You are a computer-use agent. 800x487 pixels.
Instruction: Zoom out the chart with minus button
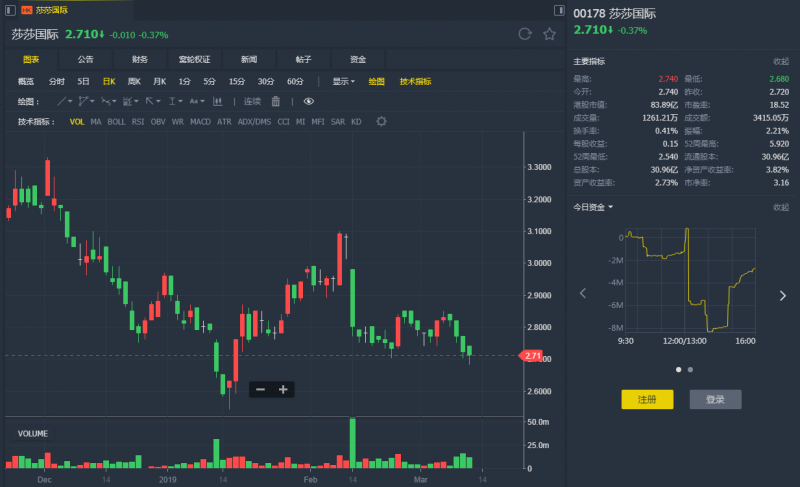pyautogui.click(x=260, y=390)
